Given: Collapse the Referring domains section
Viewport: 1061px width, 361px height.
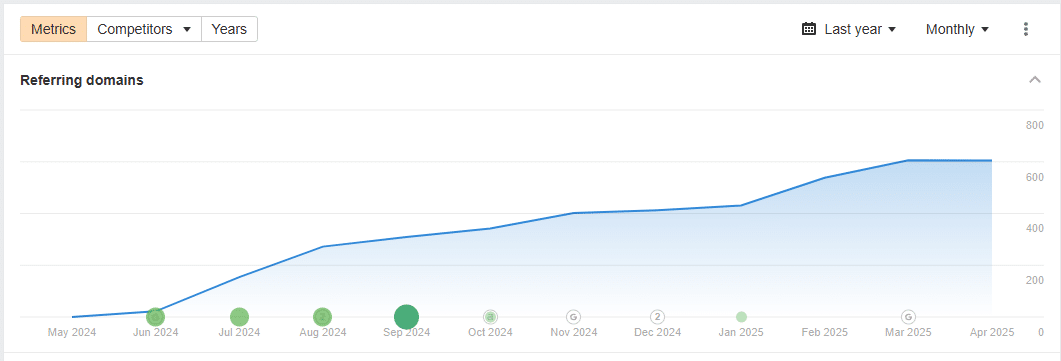Looking at the screenshot, I should (1035, 80).
